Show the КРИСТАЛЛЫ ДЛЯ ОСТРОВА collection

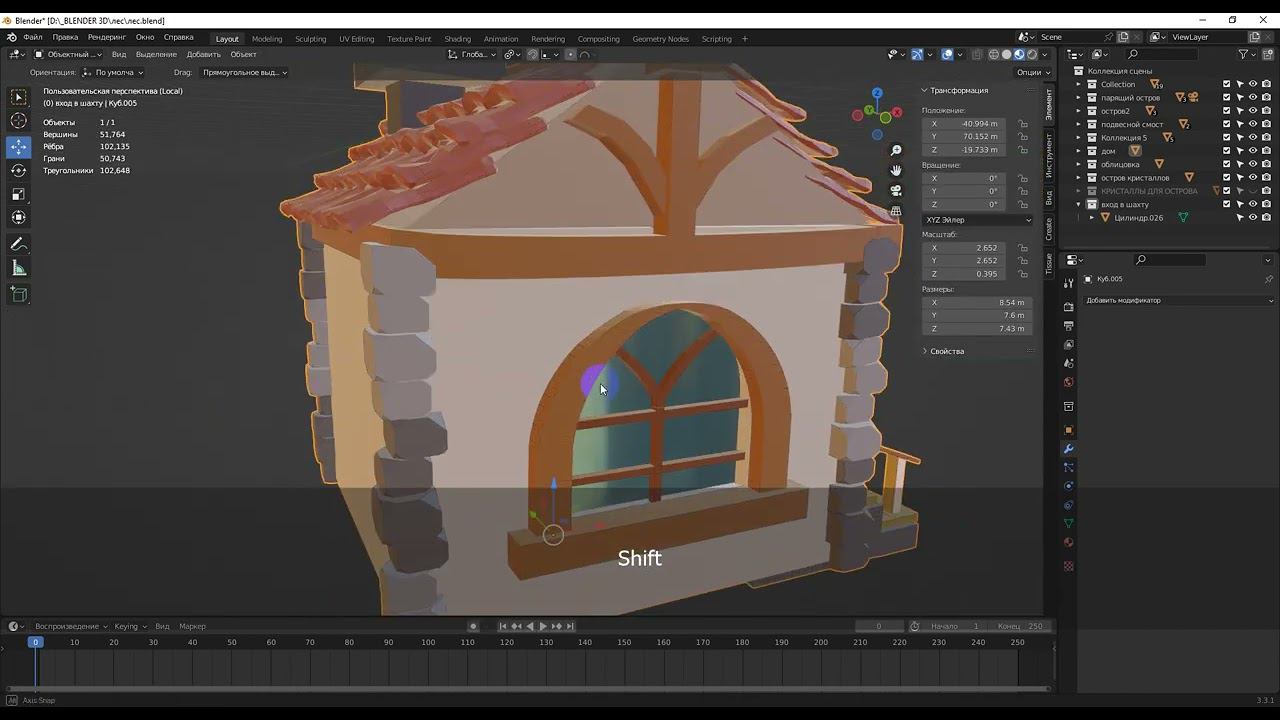click(1253, 191)
